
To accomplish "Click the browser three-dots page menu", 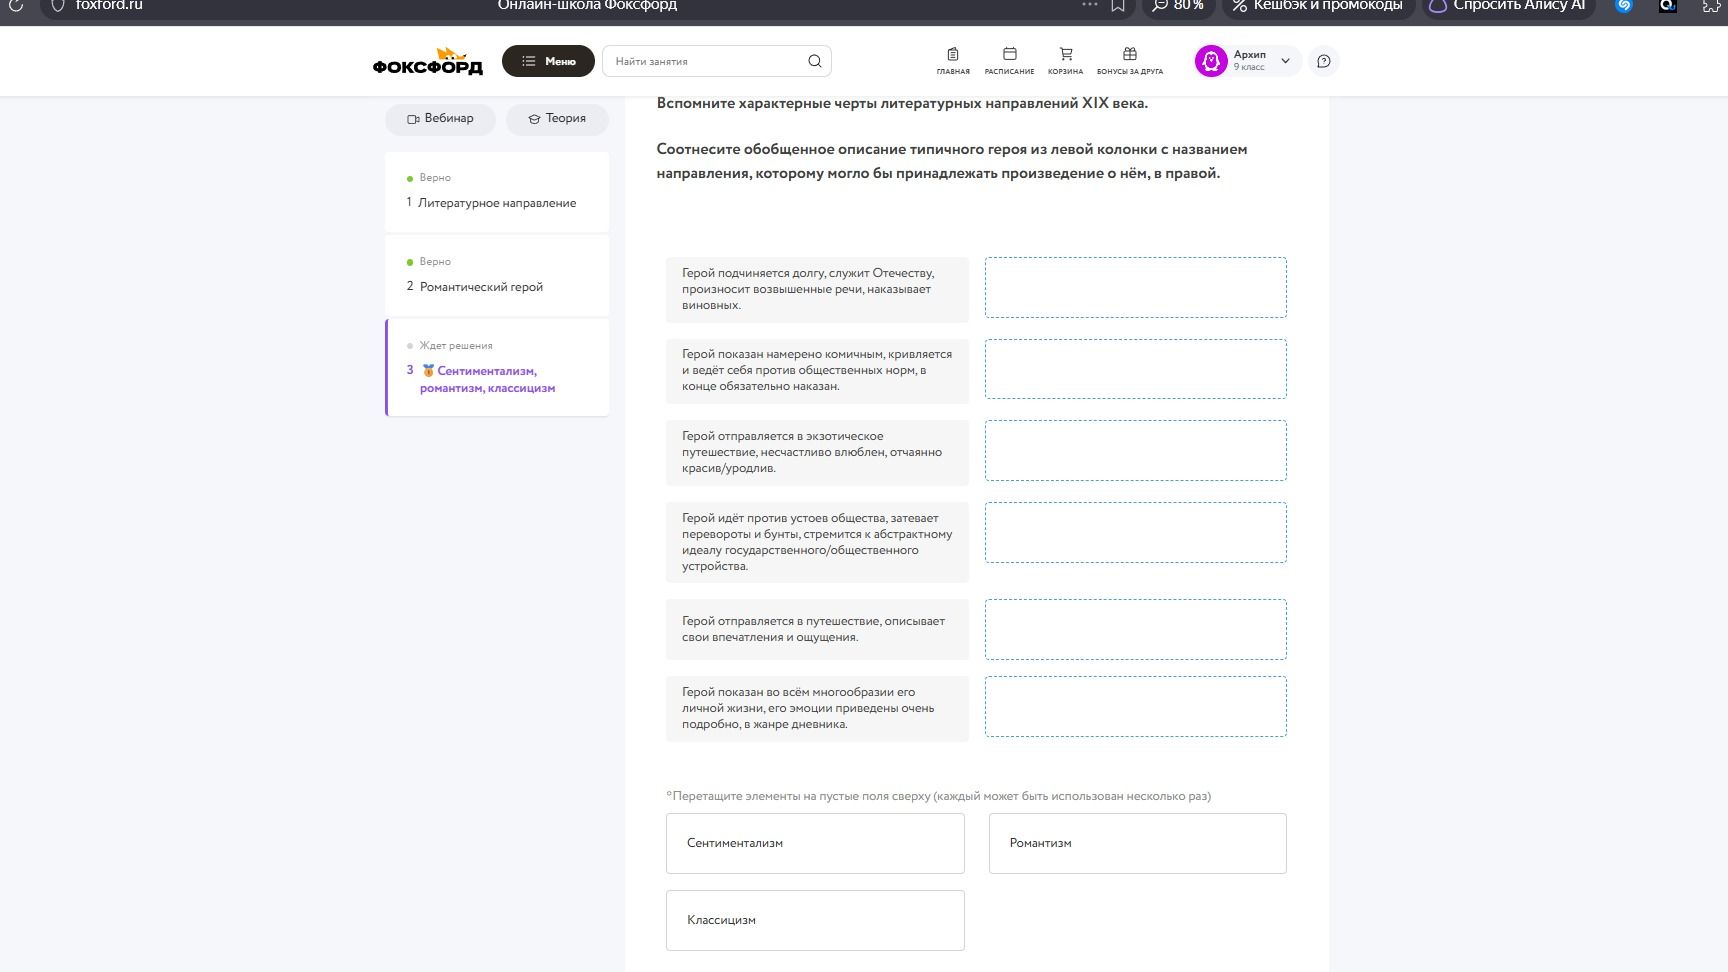I will 1090,5.
